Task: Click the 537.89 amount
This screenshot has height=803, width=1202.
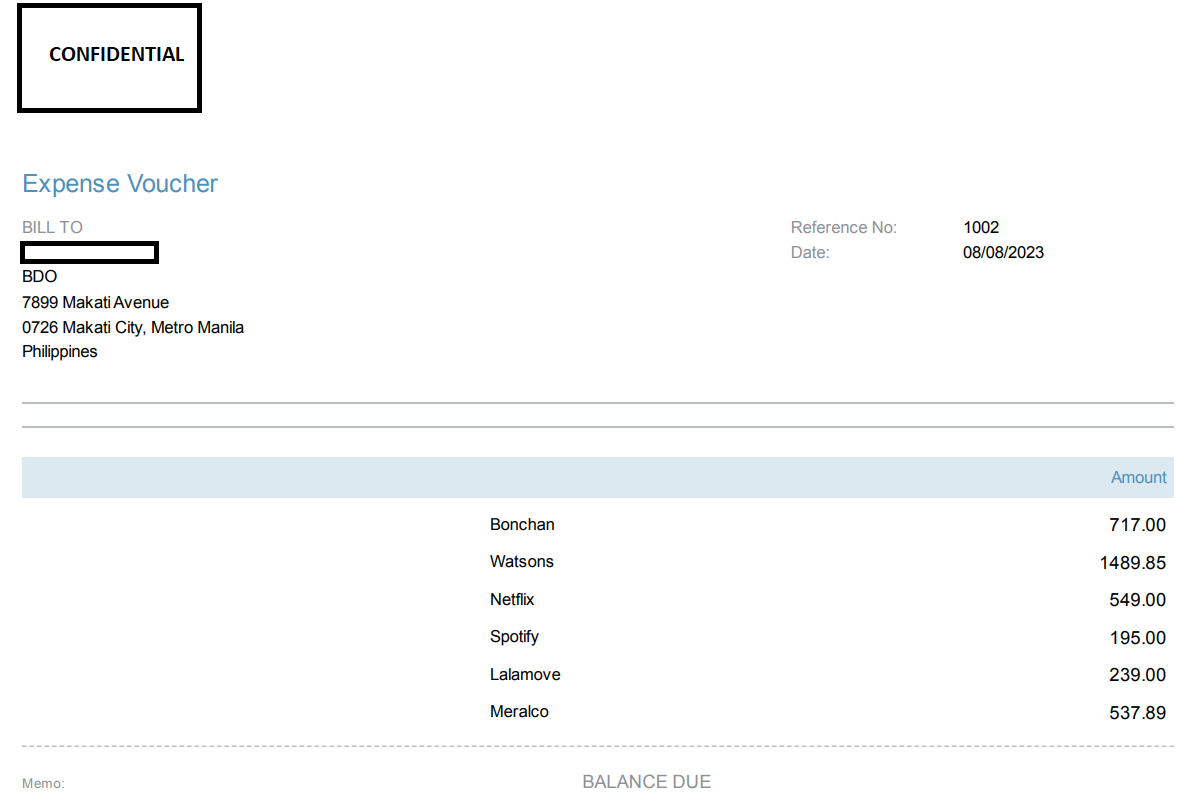Action: pyautogui.click(x=1137, y=713)
